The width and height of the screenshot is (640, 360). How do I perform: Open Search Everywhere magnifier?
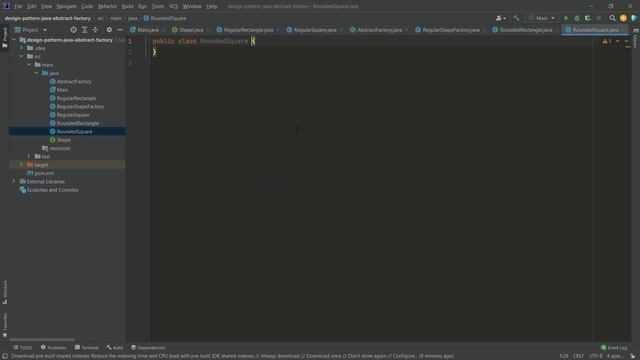(x=612, y=18)
